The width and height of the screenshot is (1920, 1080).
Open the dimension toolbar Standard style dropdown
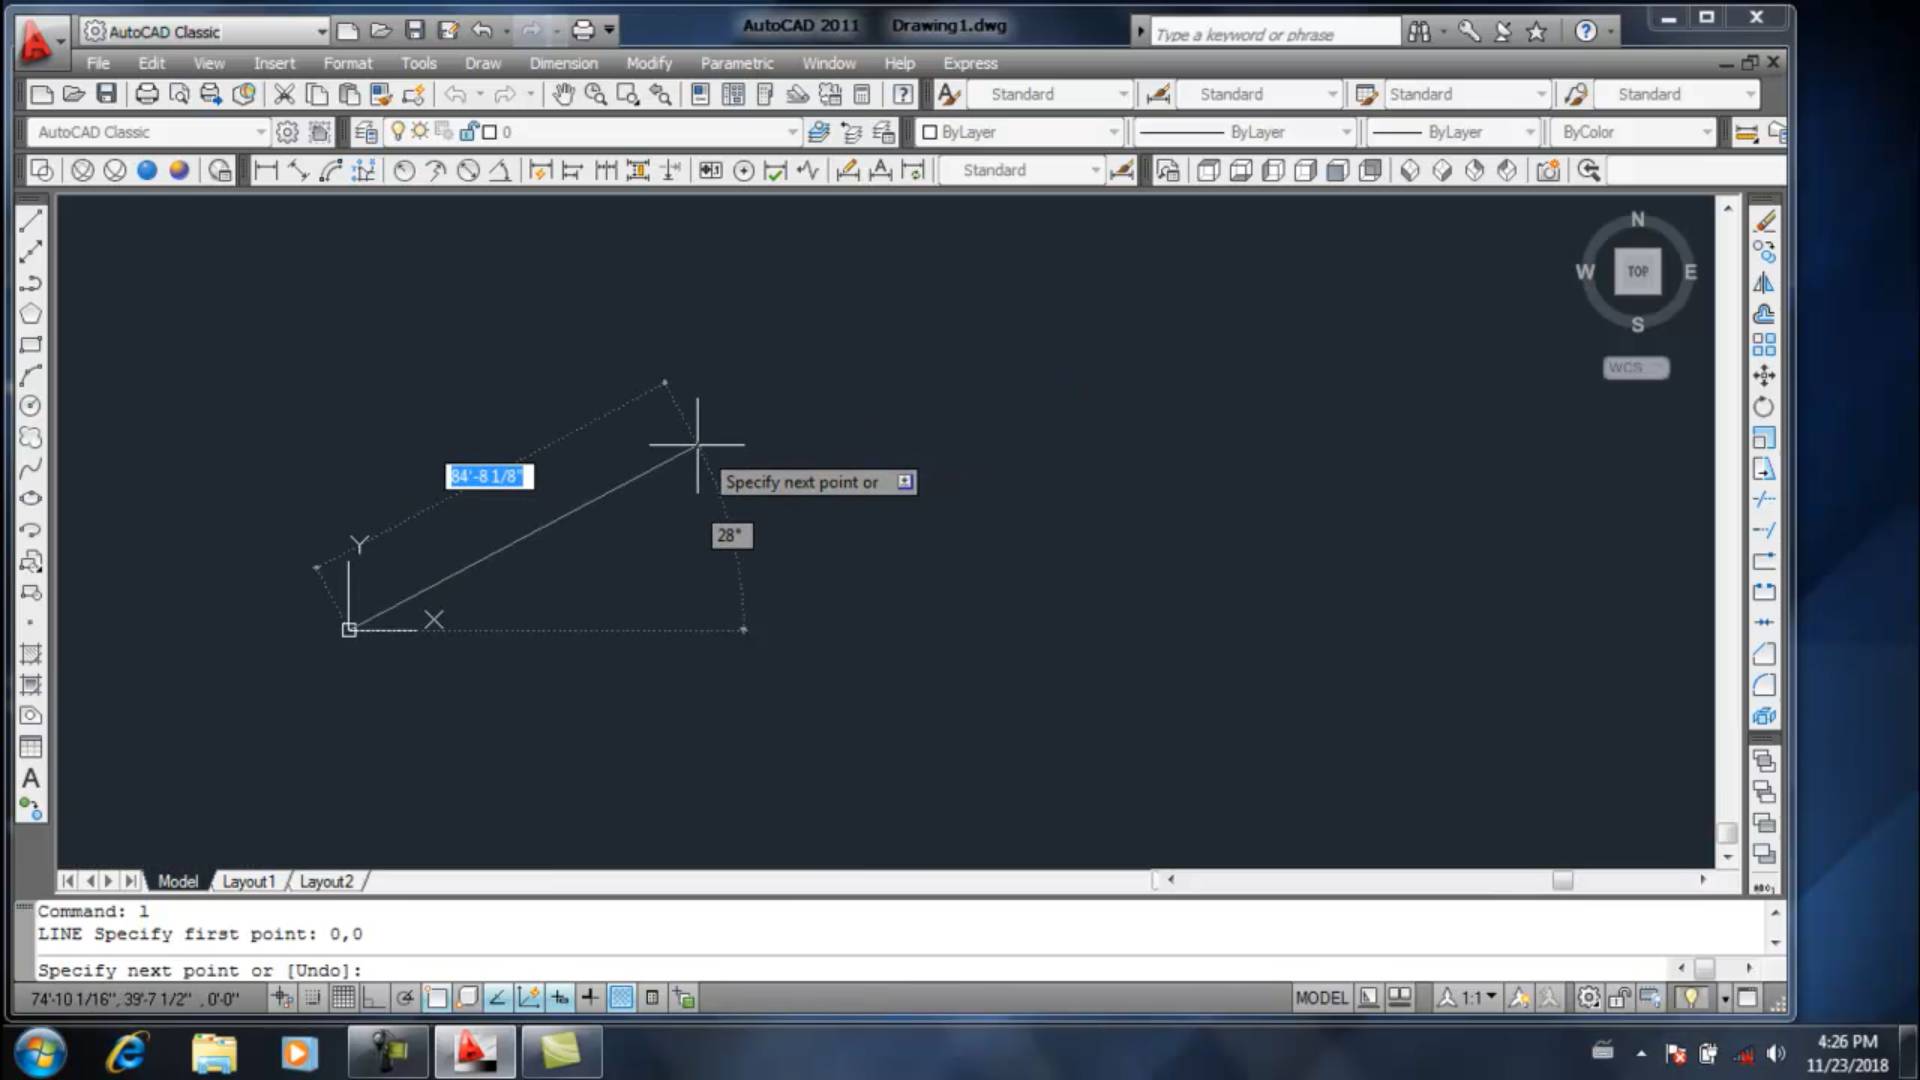pos(1021,170)
